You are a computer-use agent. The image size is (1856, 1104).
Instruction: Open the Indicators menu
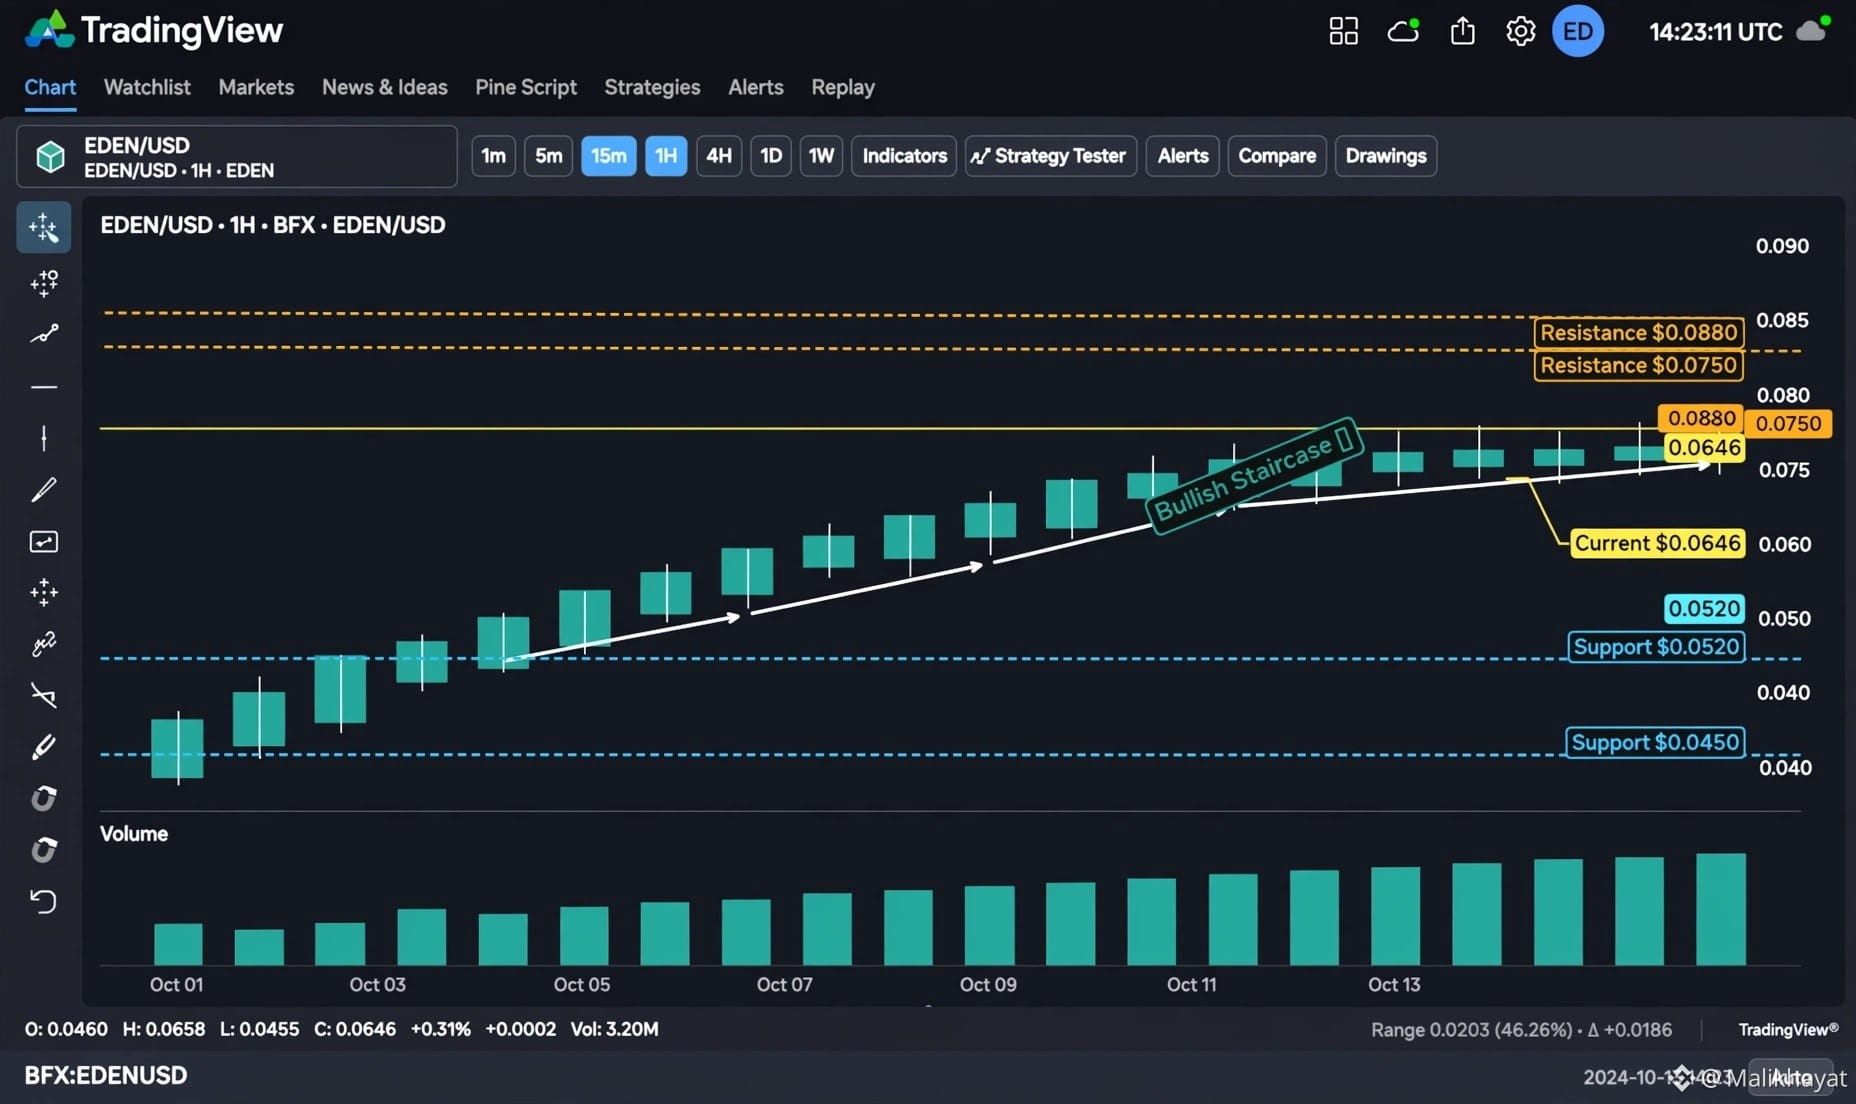pyautogui.click(x=904, y=156)
